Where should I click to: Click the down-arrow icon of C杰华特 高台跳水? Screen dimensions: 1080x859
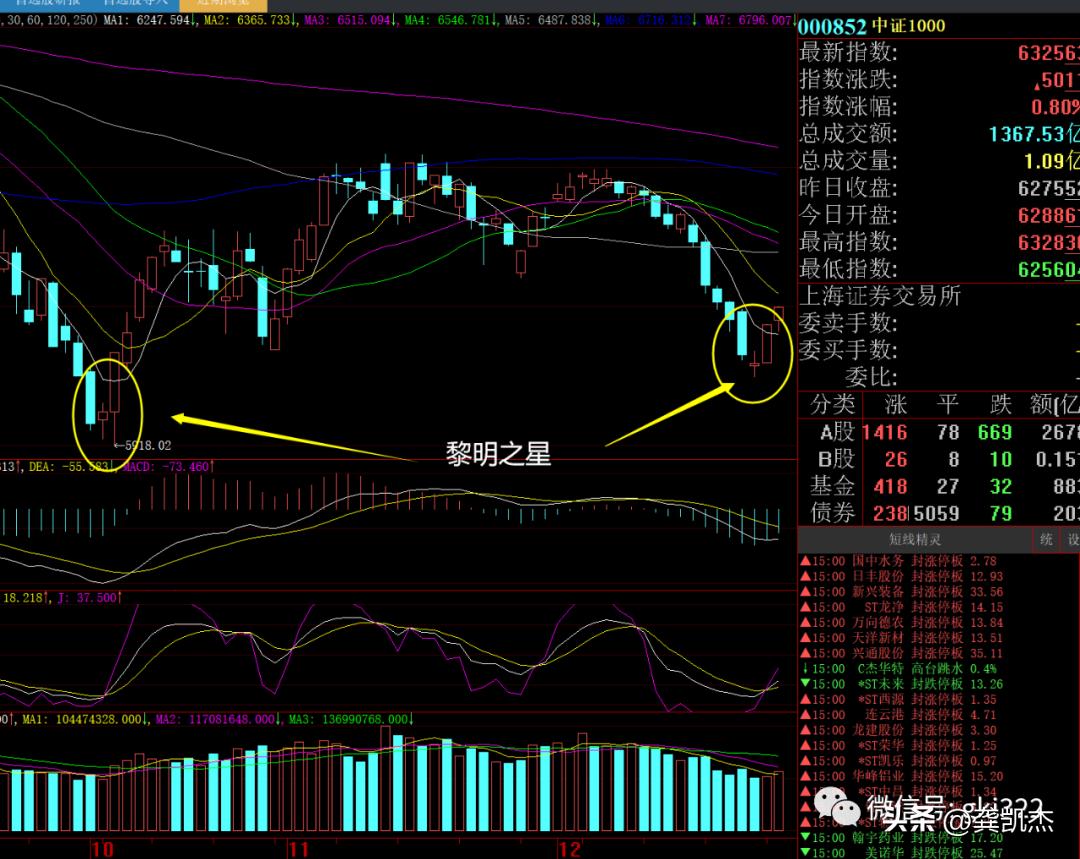(x=804, y=668)
